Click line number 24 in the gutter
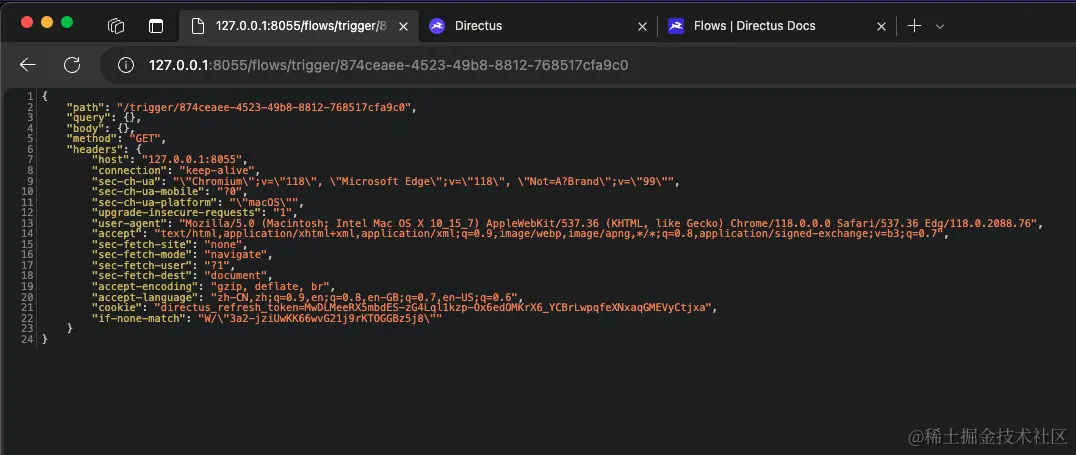This screenshot has width=1076, height=455. [x=27, y=339]
